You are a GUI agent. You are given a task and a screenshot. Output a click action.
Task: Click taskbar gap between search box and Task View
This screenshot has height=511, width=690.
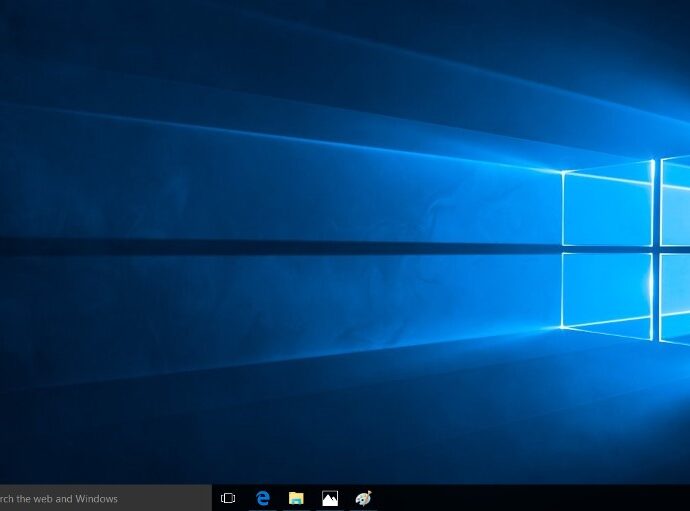[214, 498]
